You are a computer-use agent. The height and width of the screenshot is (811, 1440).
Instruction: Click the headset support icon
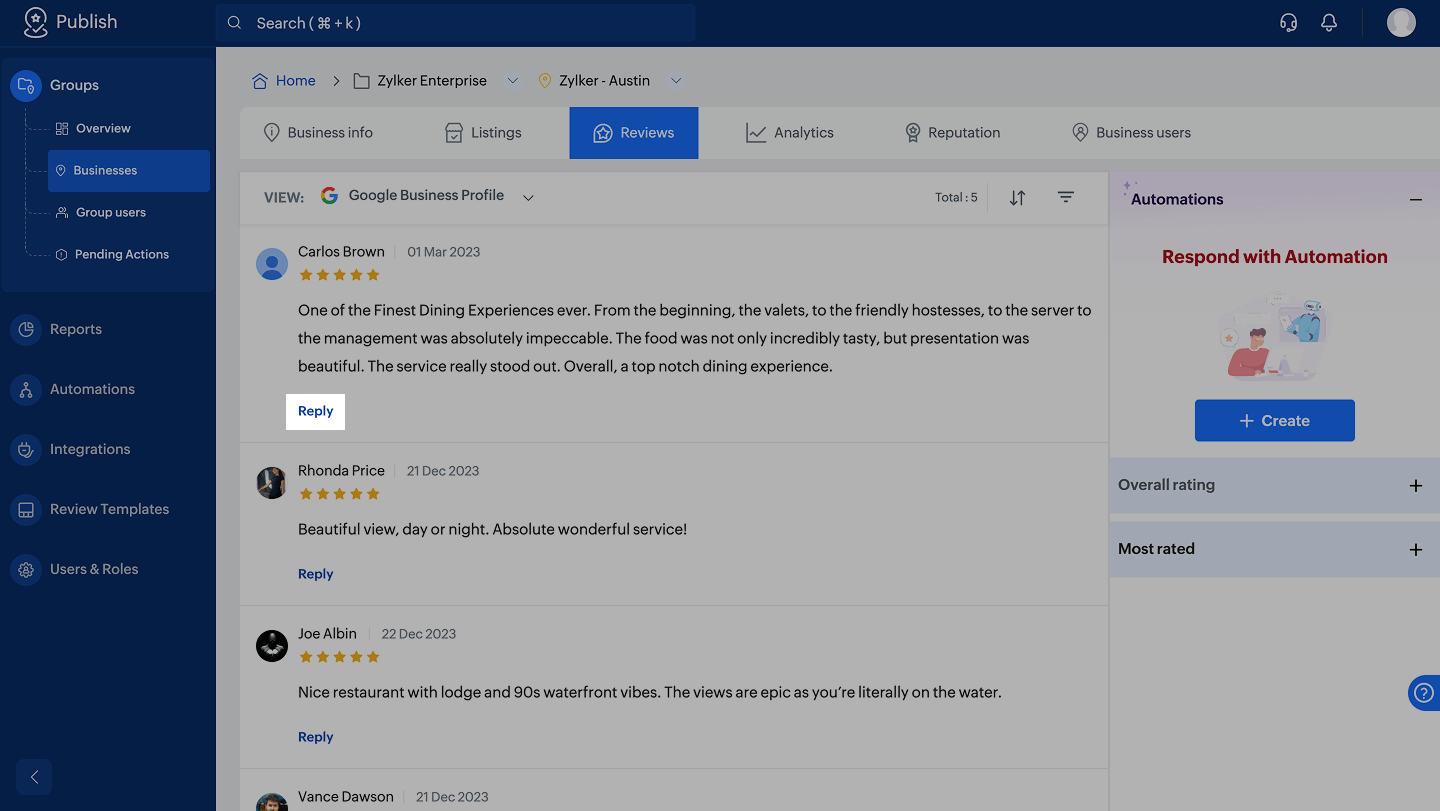pyautogui.click(x=1288, y=22)
